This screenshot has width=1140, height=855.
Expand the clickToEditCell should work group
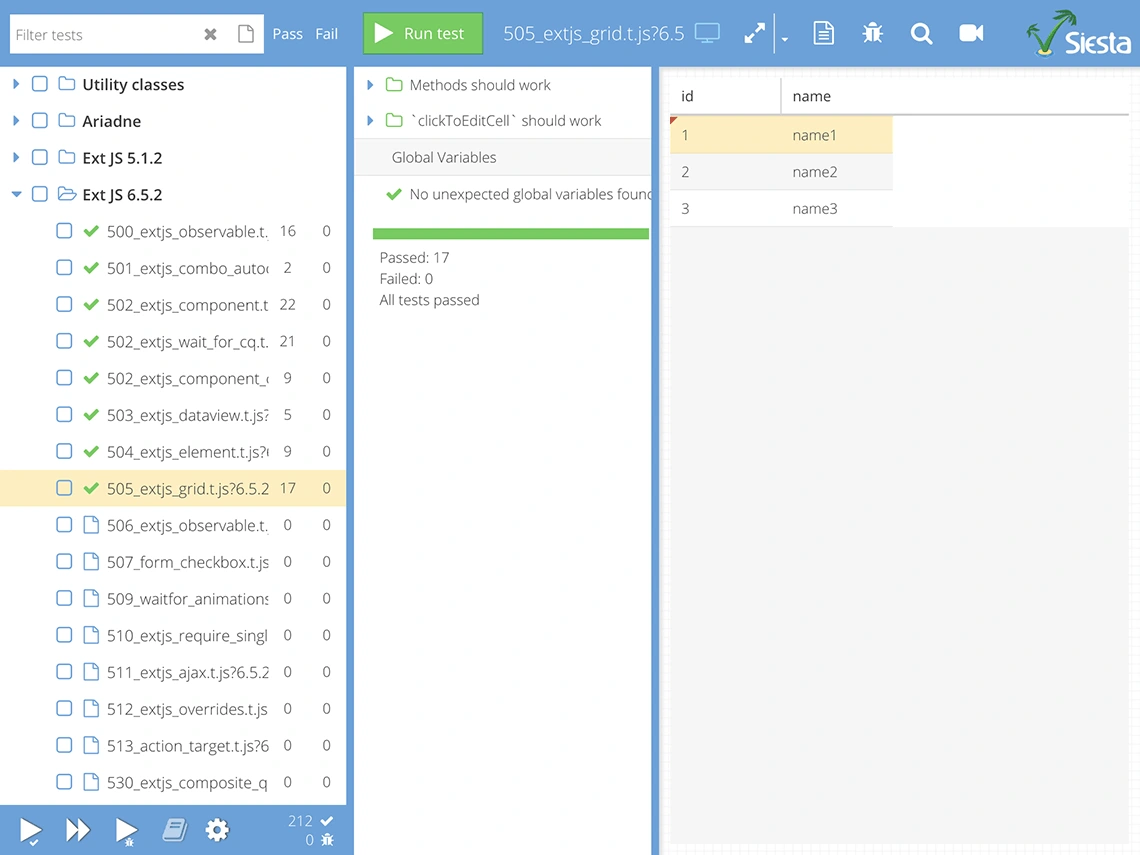point(370,120)
